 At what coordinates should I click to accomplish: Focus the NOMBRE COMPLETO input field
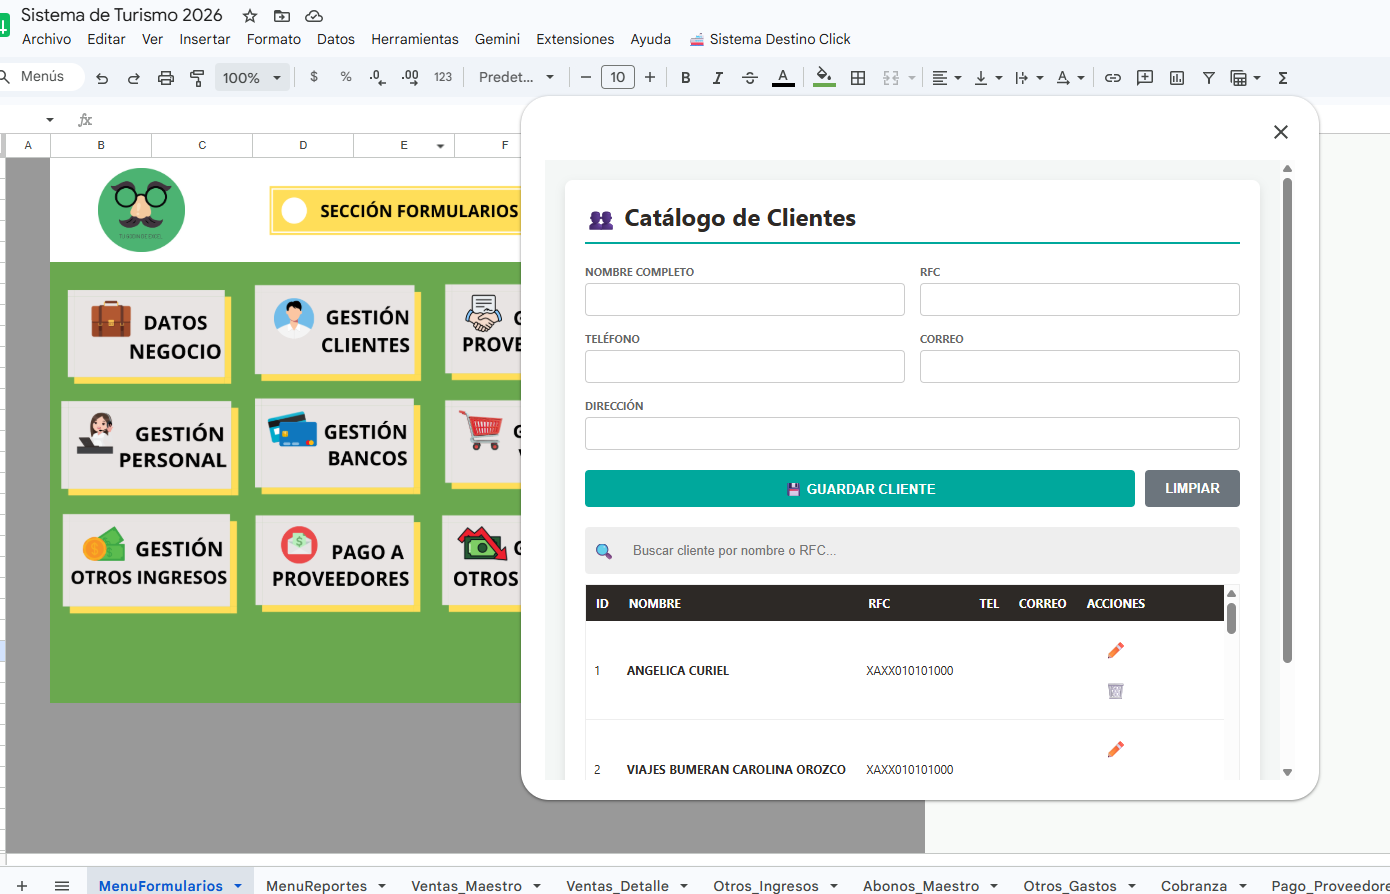tap(745, 300)
